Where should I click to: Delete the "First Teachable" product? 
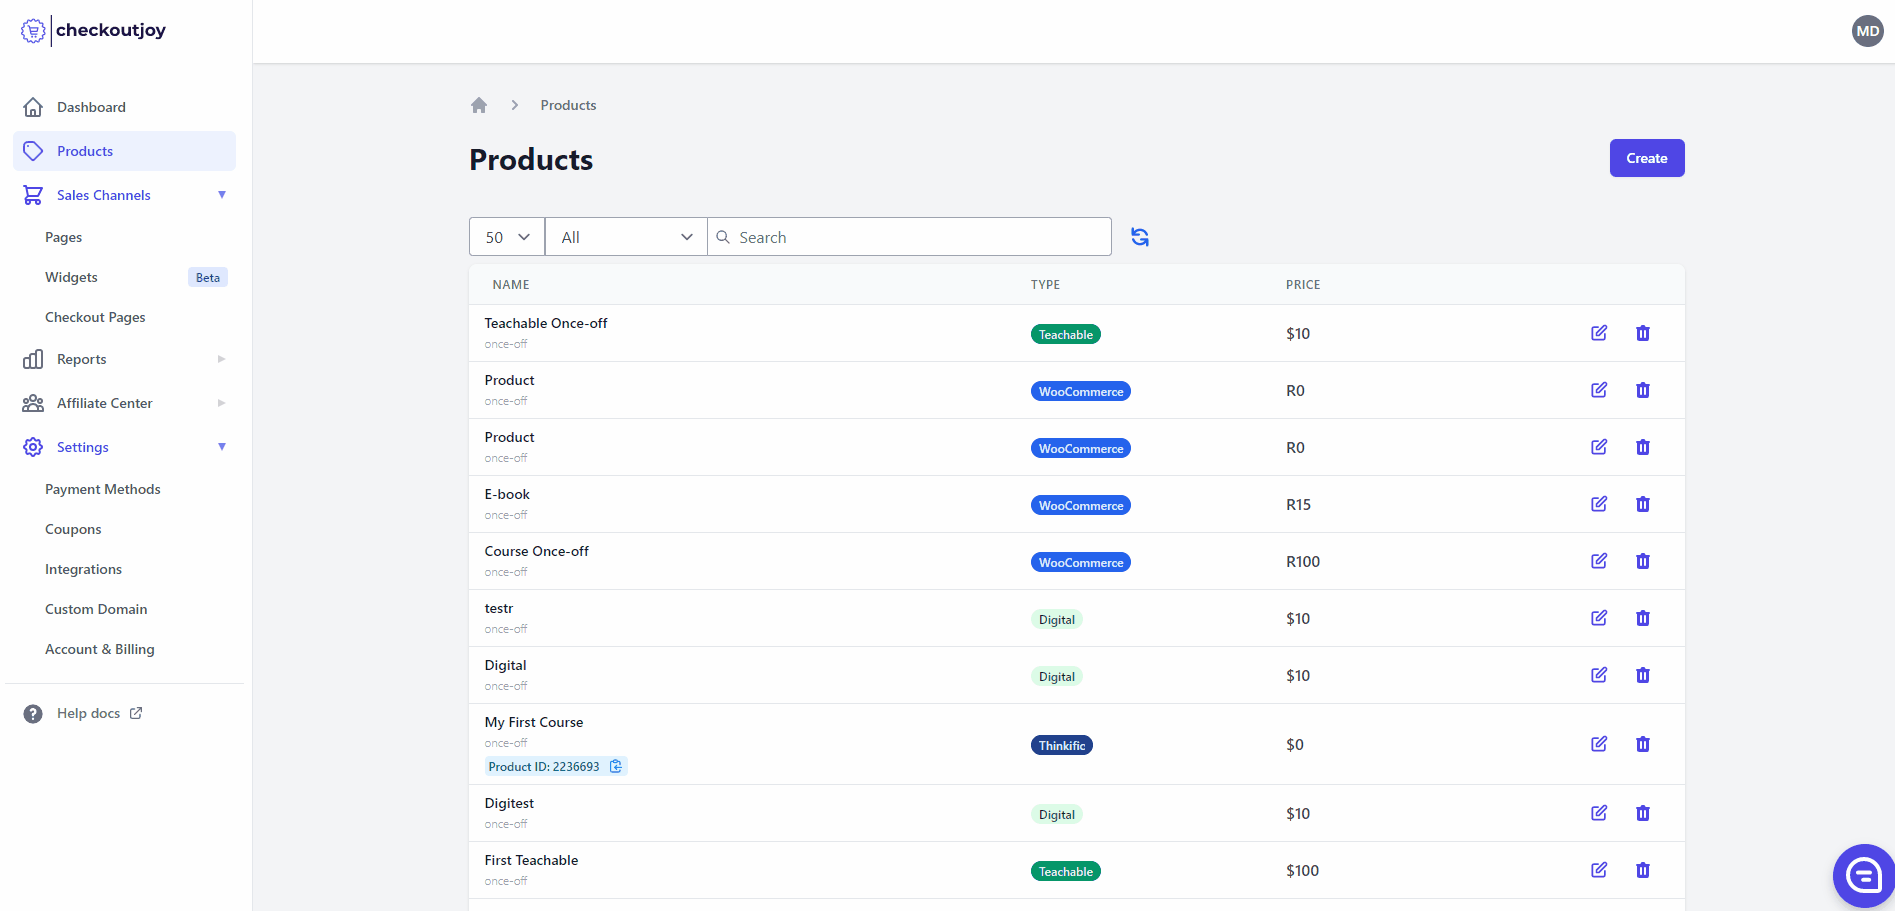[x=1643, y=870]
